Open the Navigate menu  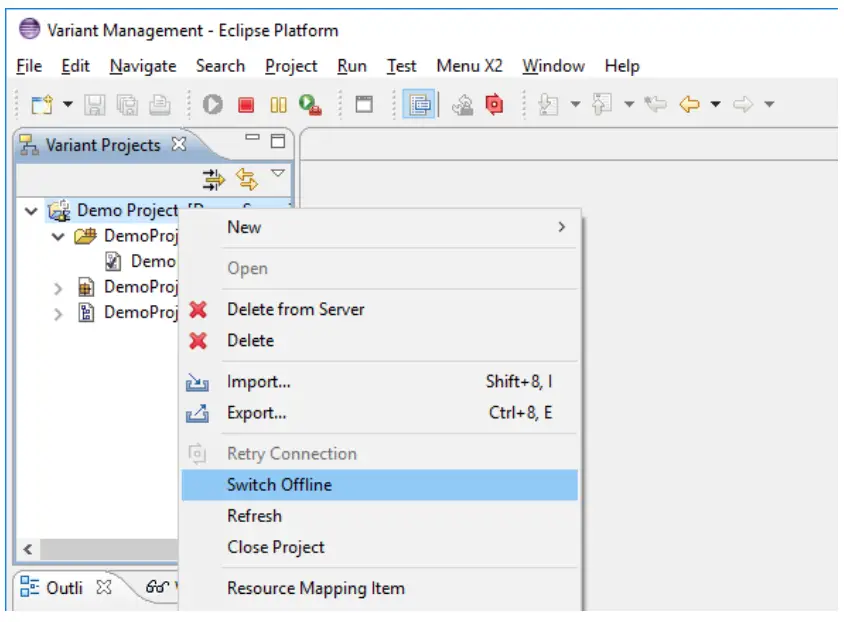(x=143, y=66)
